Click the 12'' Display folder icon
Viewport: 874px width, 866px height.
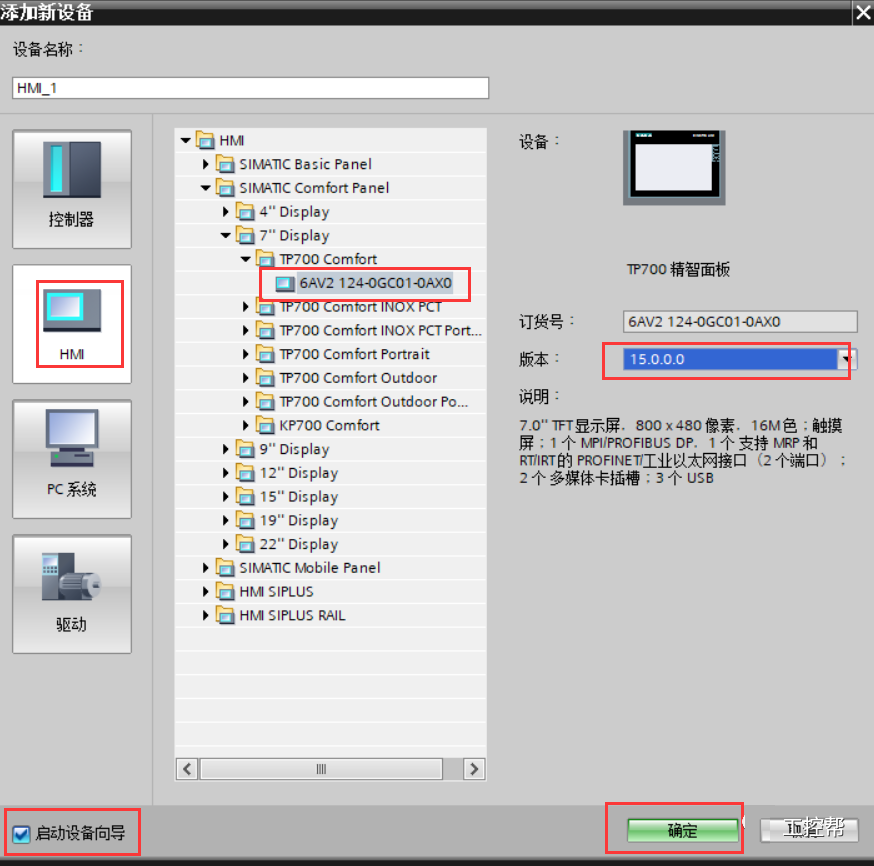245,473
